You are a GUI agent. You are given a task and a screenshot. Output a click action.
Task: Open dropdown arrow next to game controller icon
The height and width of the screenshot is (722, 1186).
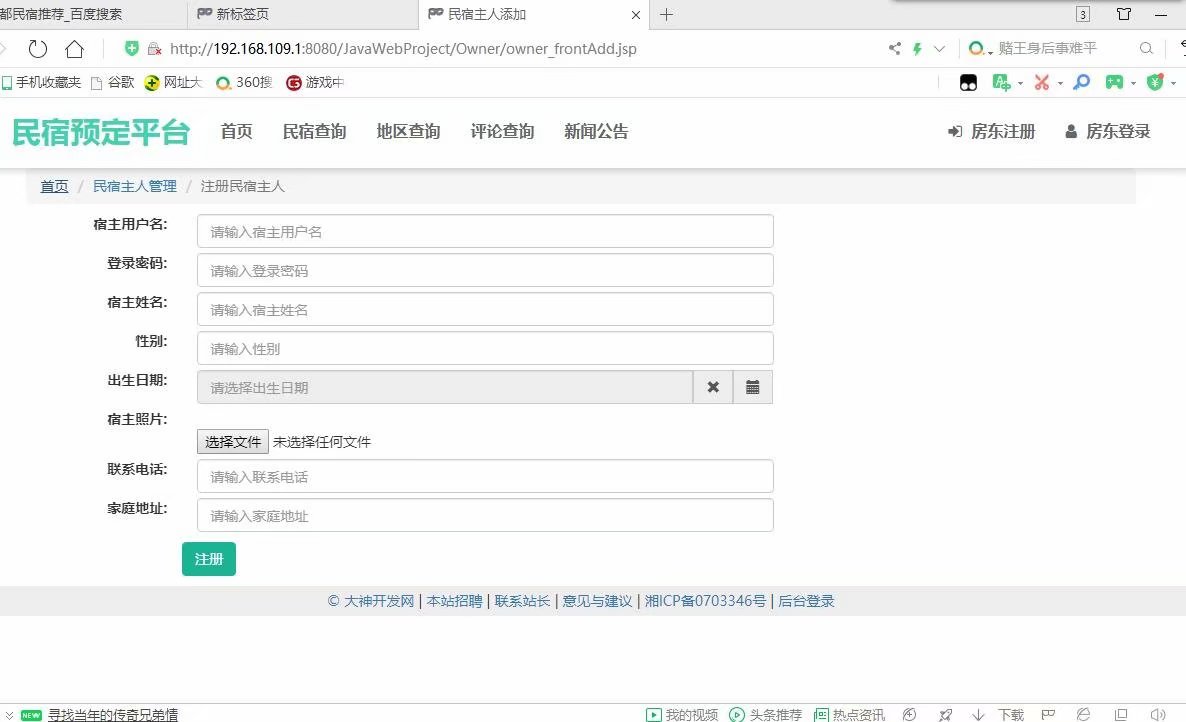pyautogui.click(x=1133, y=83)
